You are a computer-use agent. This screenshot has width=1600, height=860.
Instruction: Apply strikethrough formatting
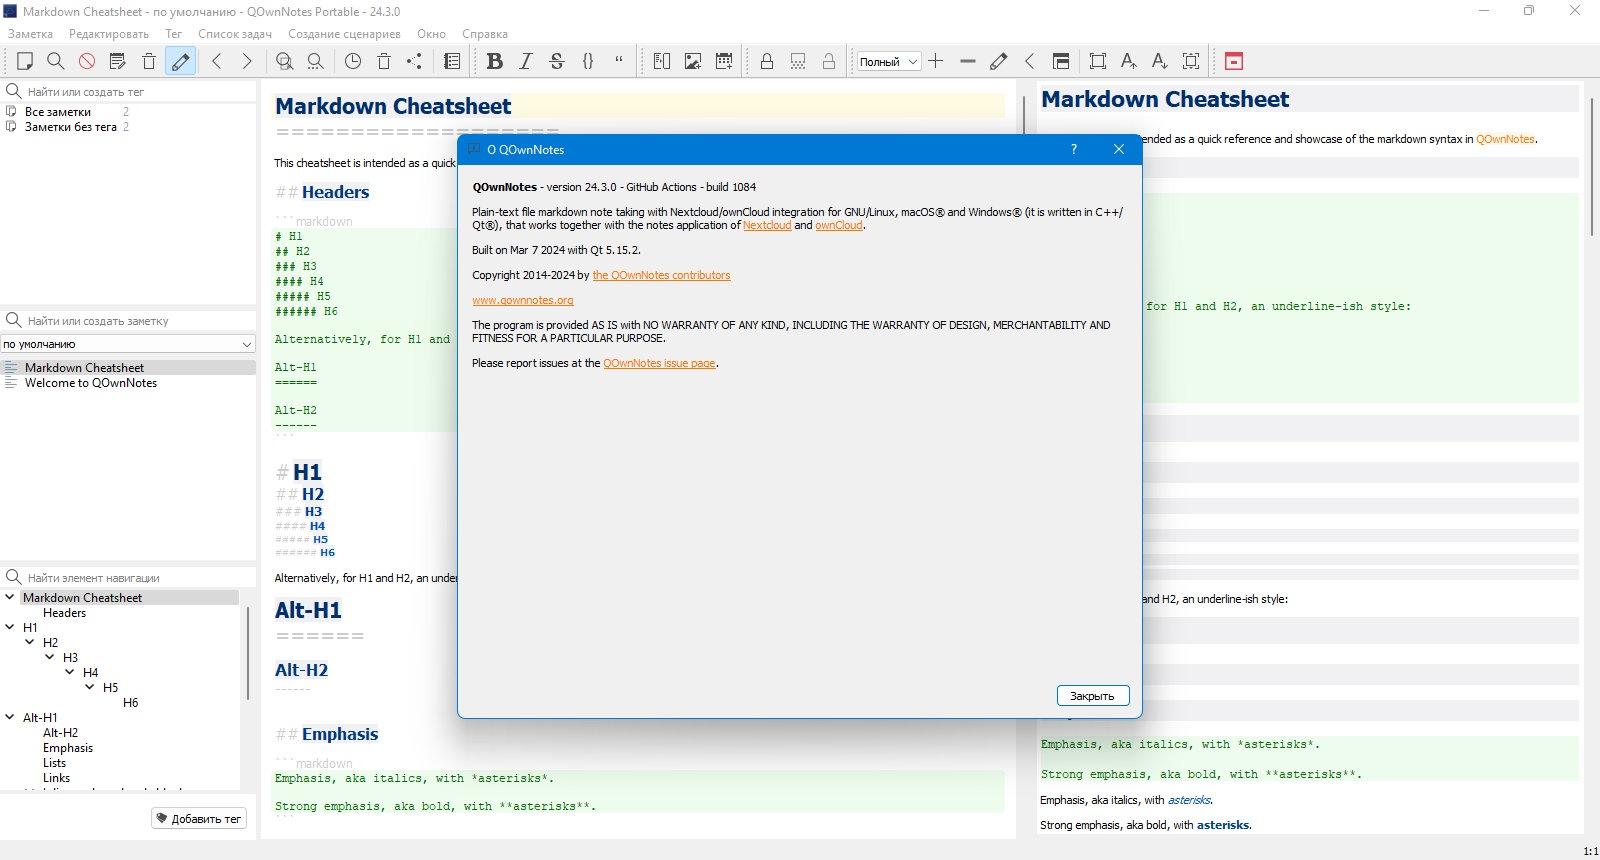click(x=557, y=61)
